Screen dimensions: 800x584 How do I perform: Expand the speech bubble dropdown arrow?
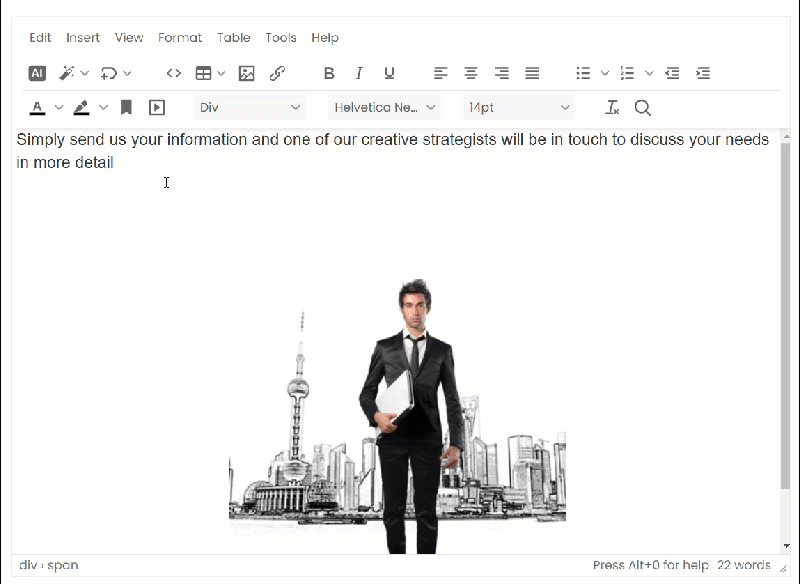[x=127, y=73]
